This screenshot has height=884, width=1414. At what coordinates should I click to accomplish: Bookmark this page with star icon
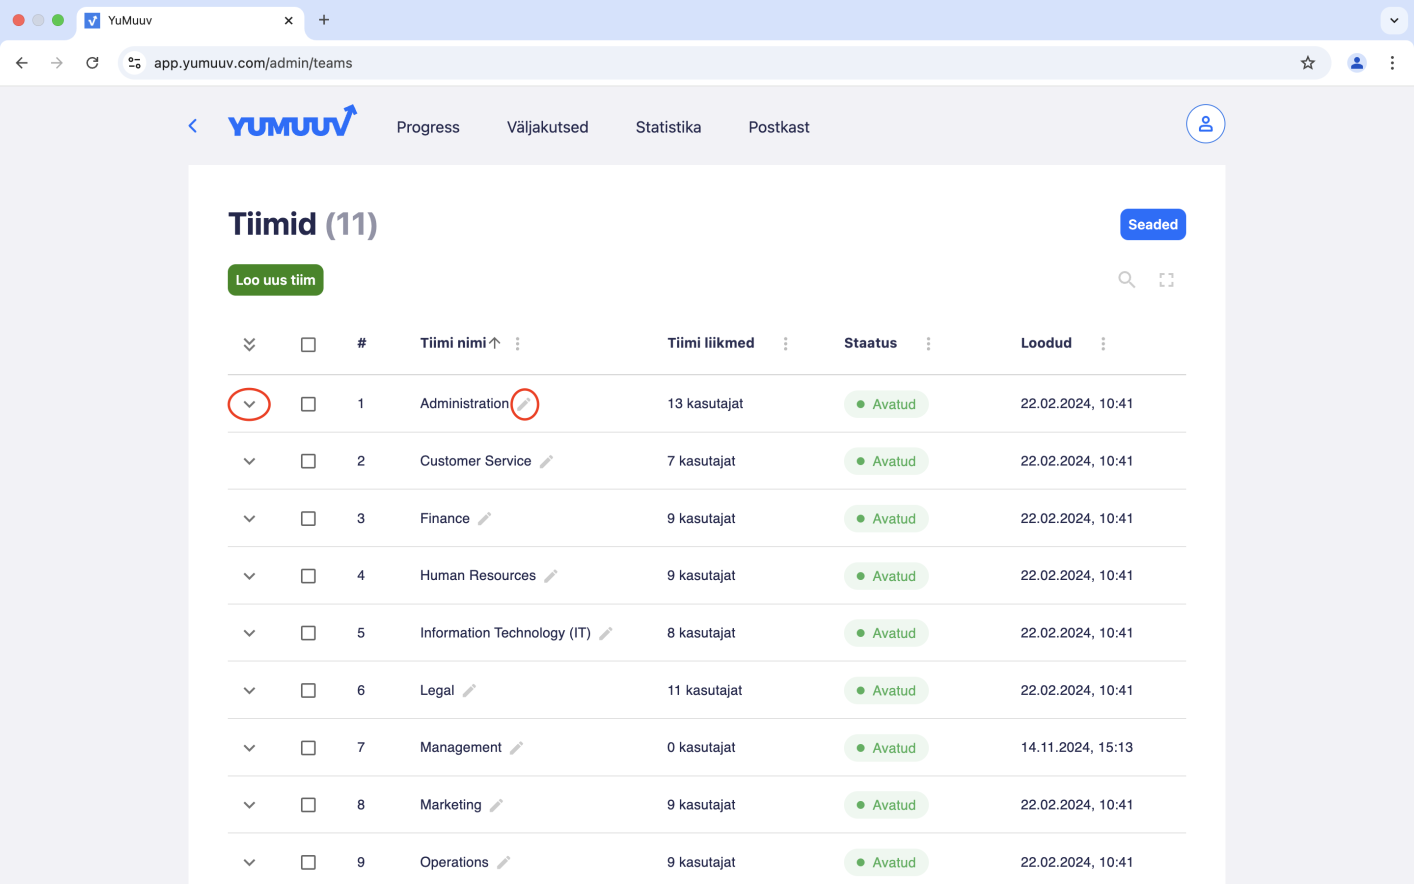pos(1308,63)
